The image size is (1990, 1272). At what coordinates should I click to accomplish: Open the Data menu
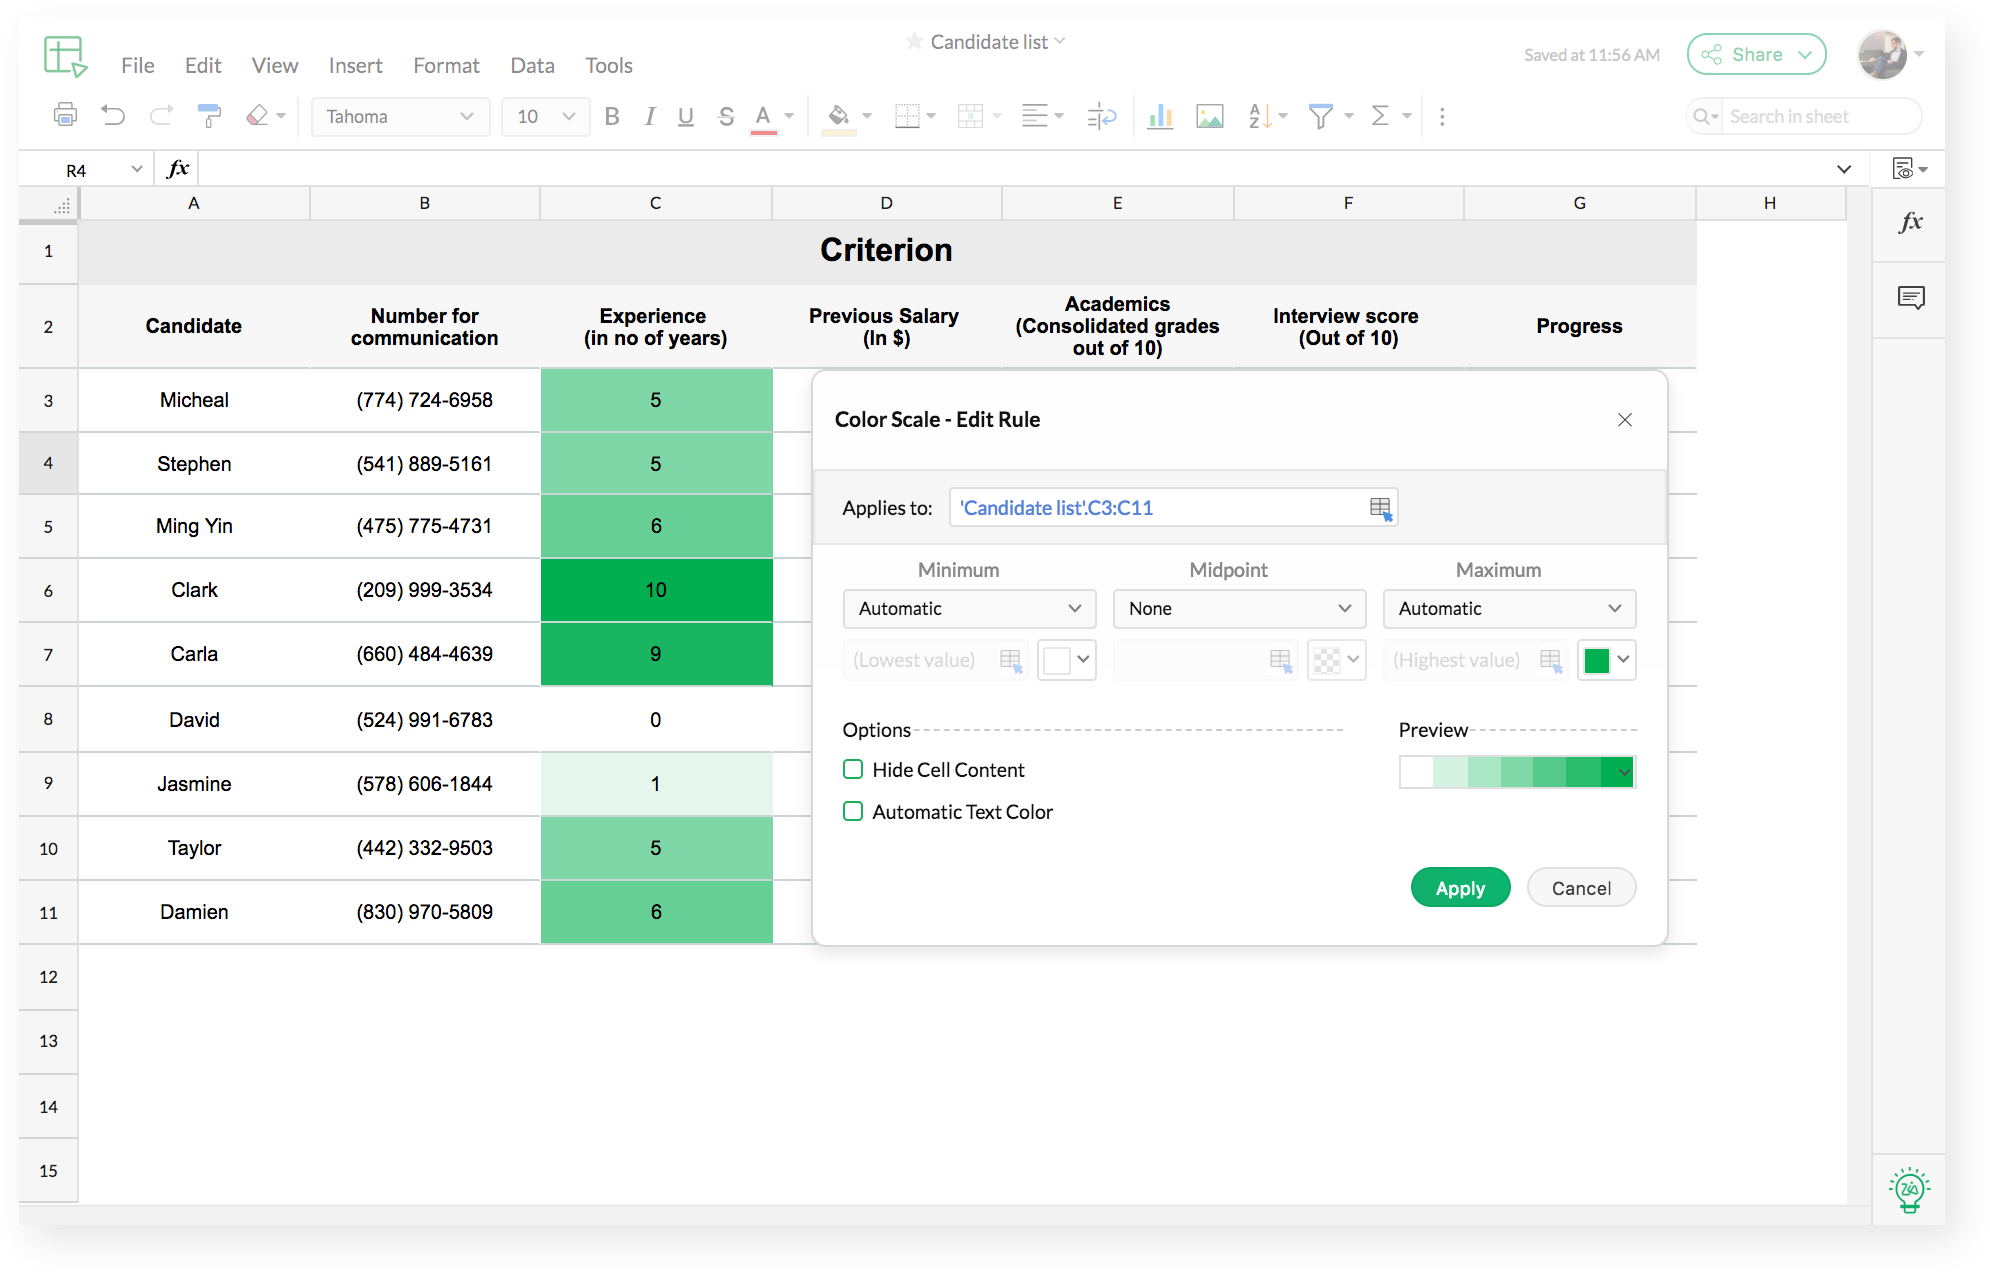pos(531,64)
